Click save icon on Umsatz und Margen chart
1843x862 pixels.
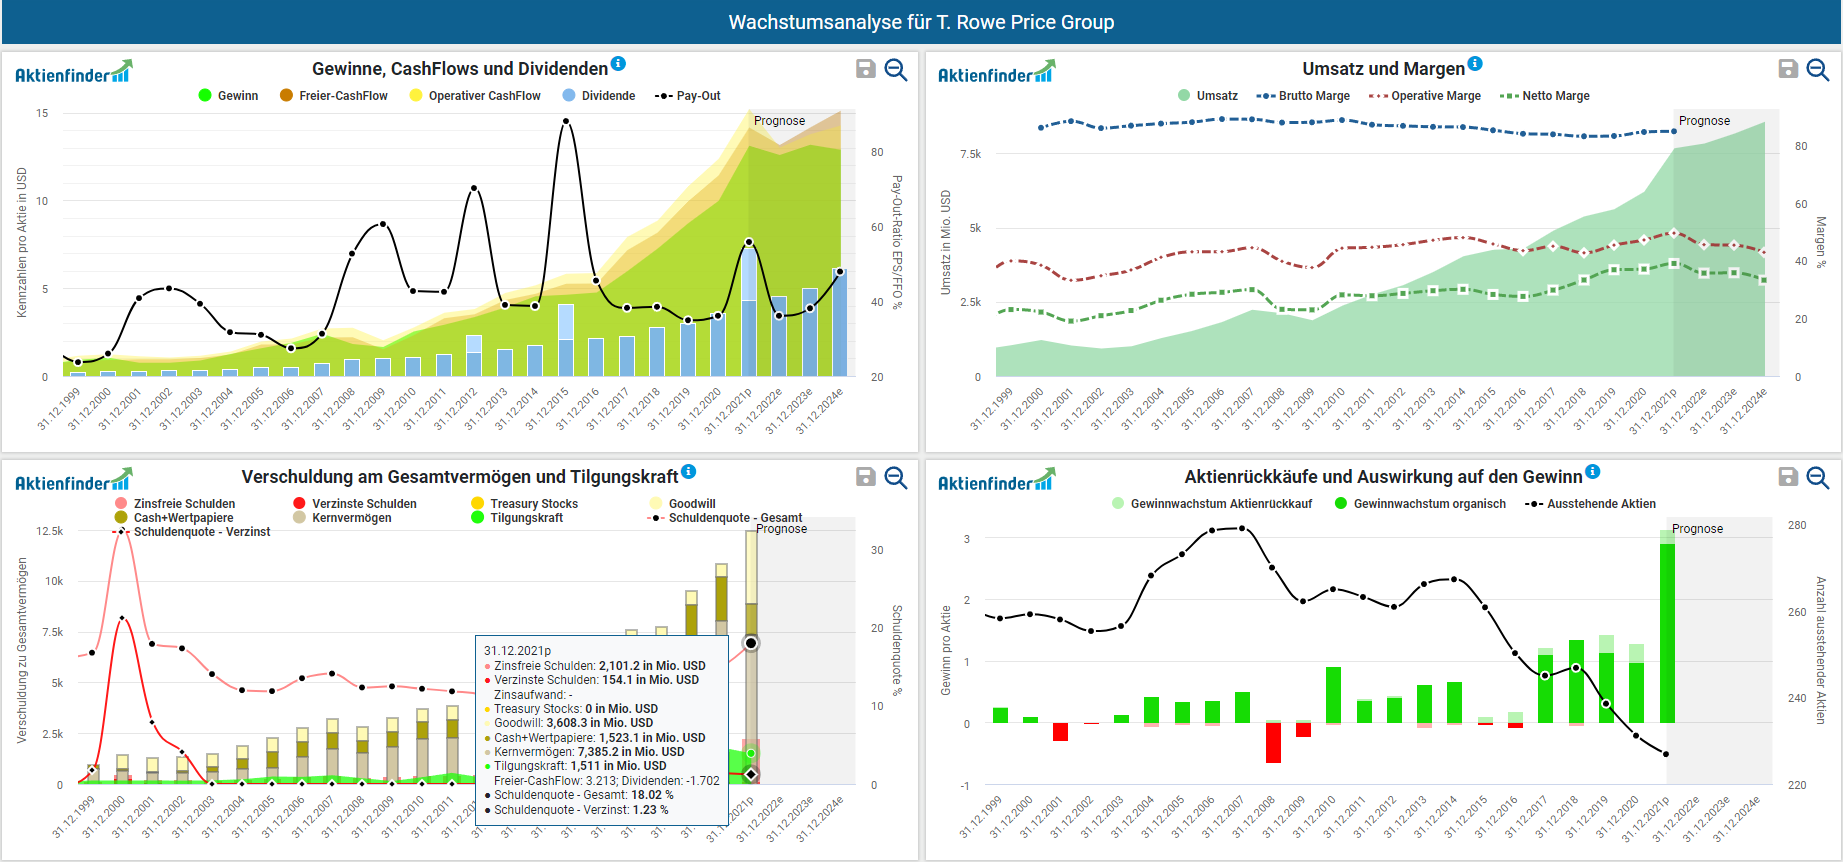[x=1788, y=69]
